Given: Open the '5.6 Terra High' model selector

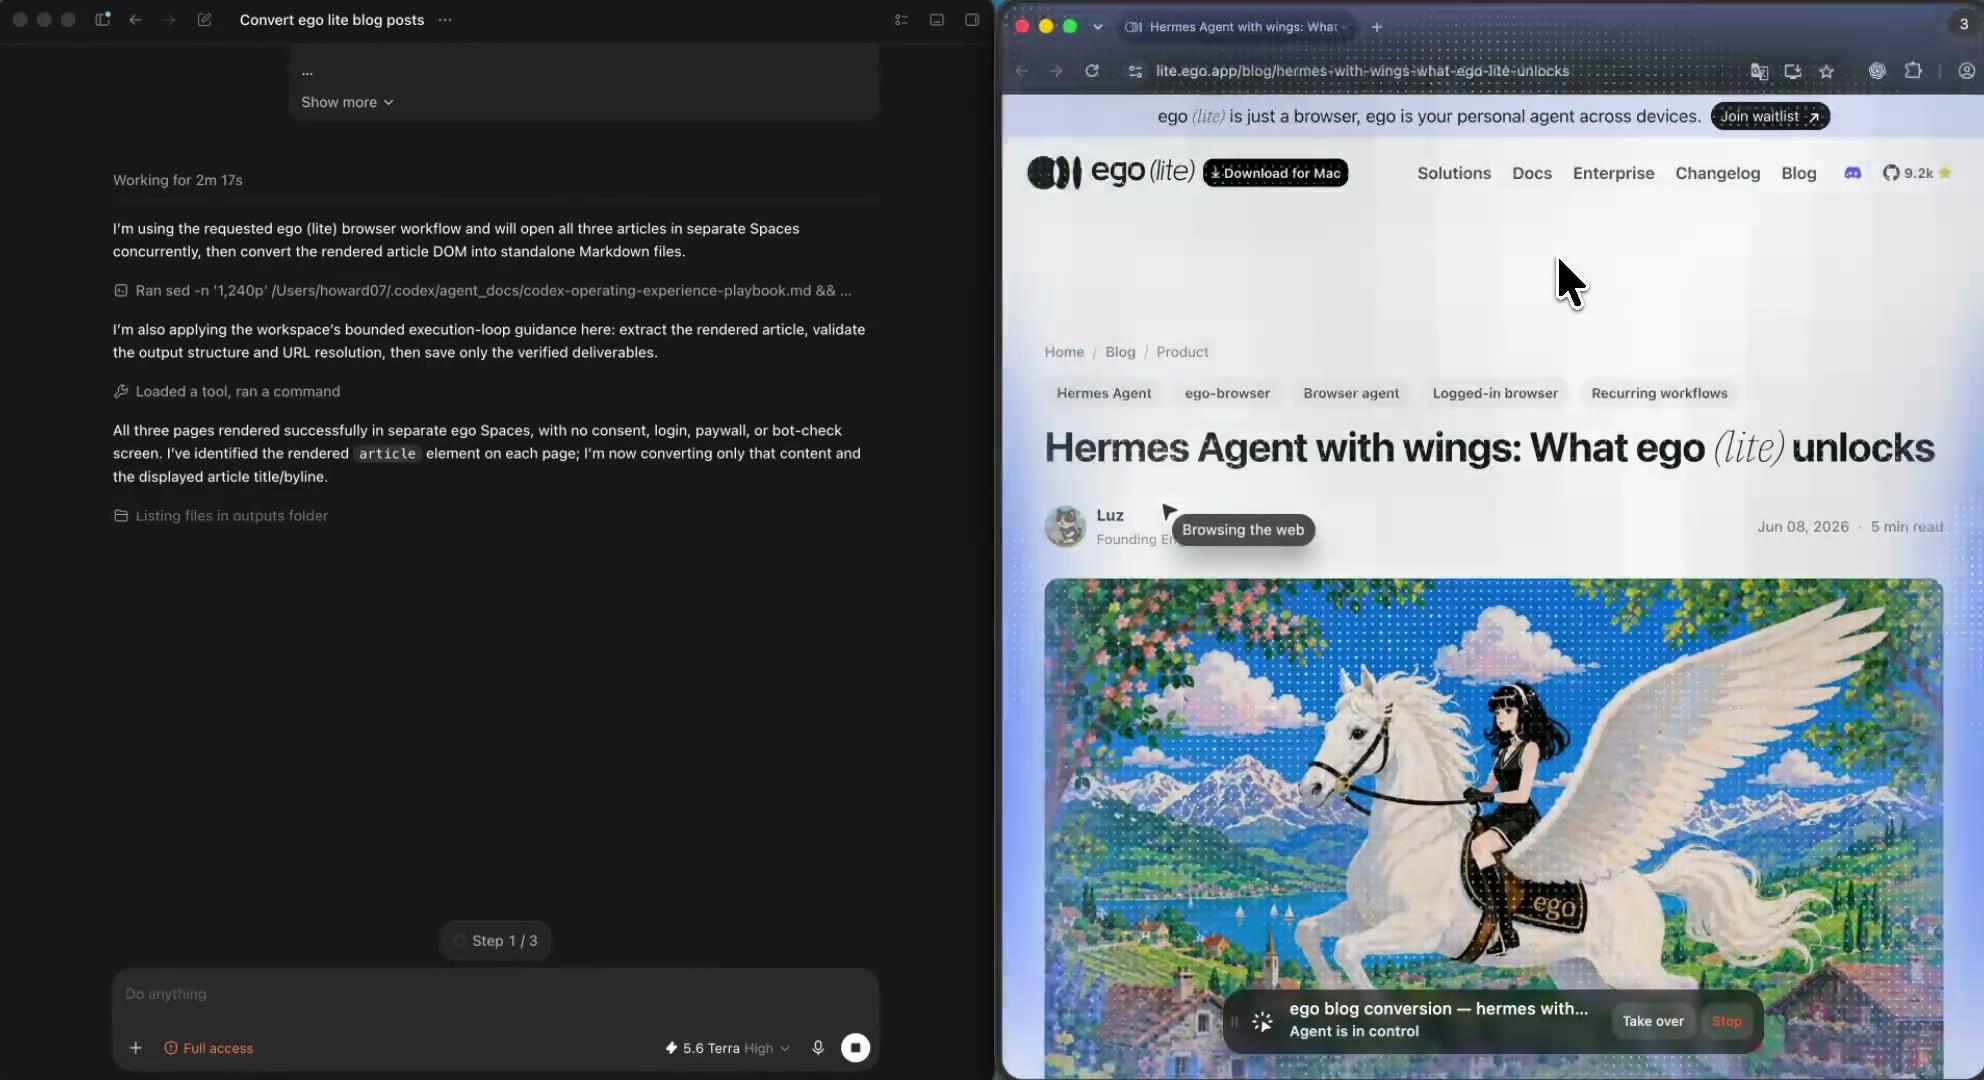Looking at the screenshot, I should click(x=728, y=1048).
